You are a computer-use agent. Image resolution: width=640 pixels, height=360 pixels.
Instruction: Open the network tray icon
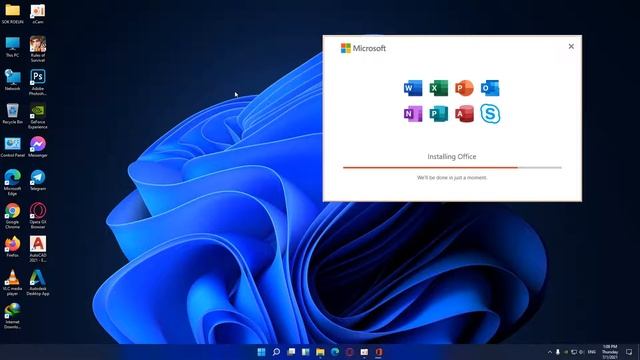[574, 352]
